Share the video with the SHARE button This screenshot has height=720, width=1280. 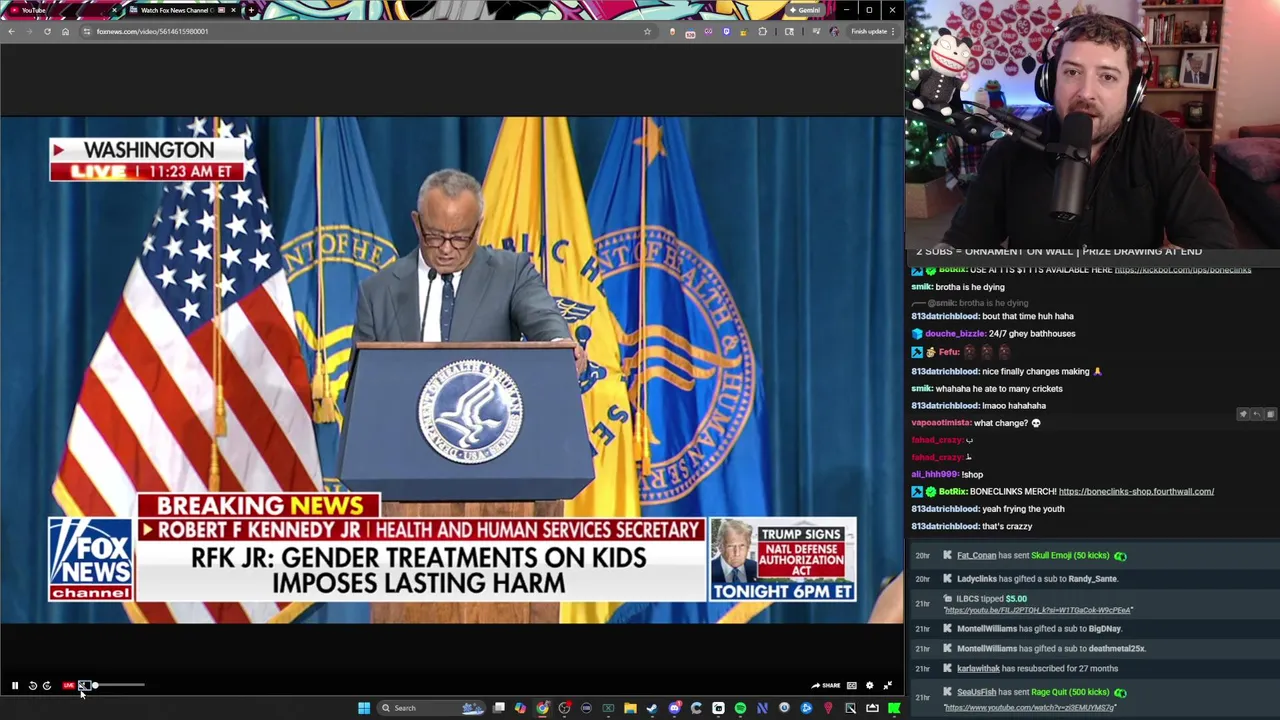click(x=826, y=686)
